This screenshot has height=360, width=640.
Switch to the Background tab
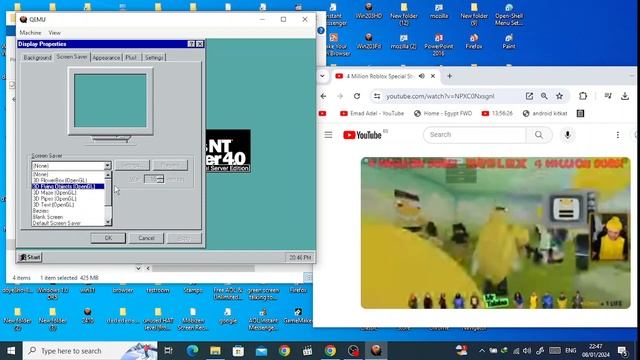click(x=38, y=58)
